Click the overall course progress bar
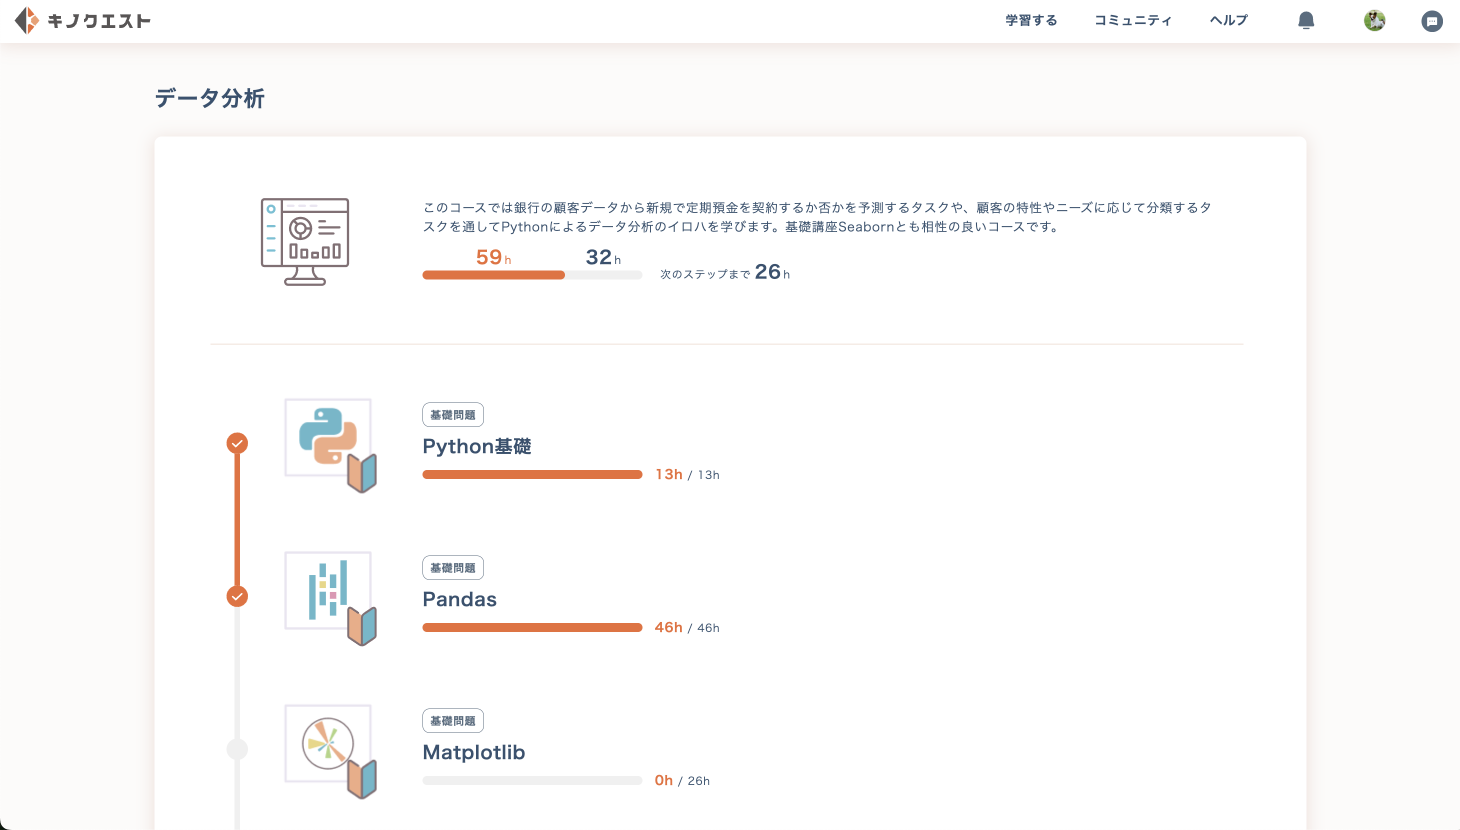This screenshot has width=1460, height=830. [532, 275]
